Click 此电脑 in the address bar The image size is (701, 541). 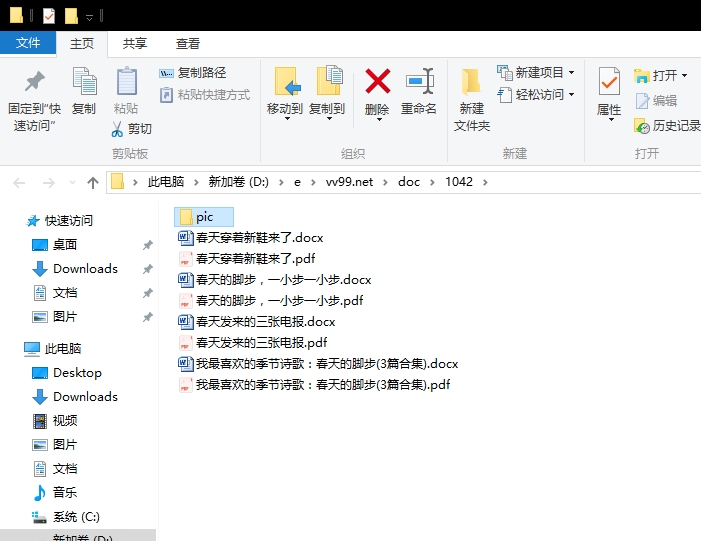166,182
